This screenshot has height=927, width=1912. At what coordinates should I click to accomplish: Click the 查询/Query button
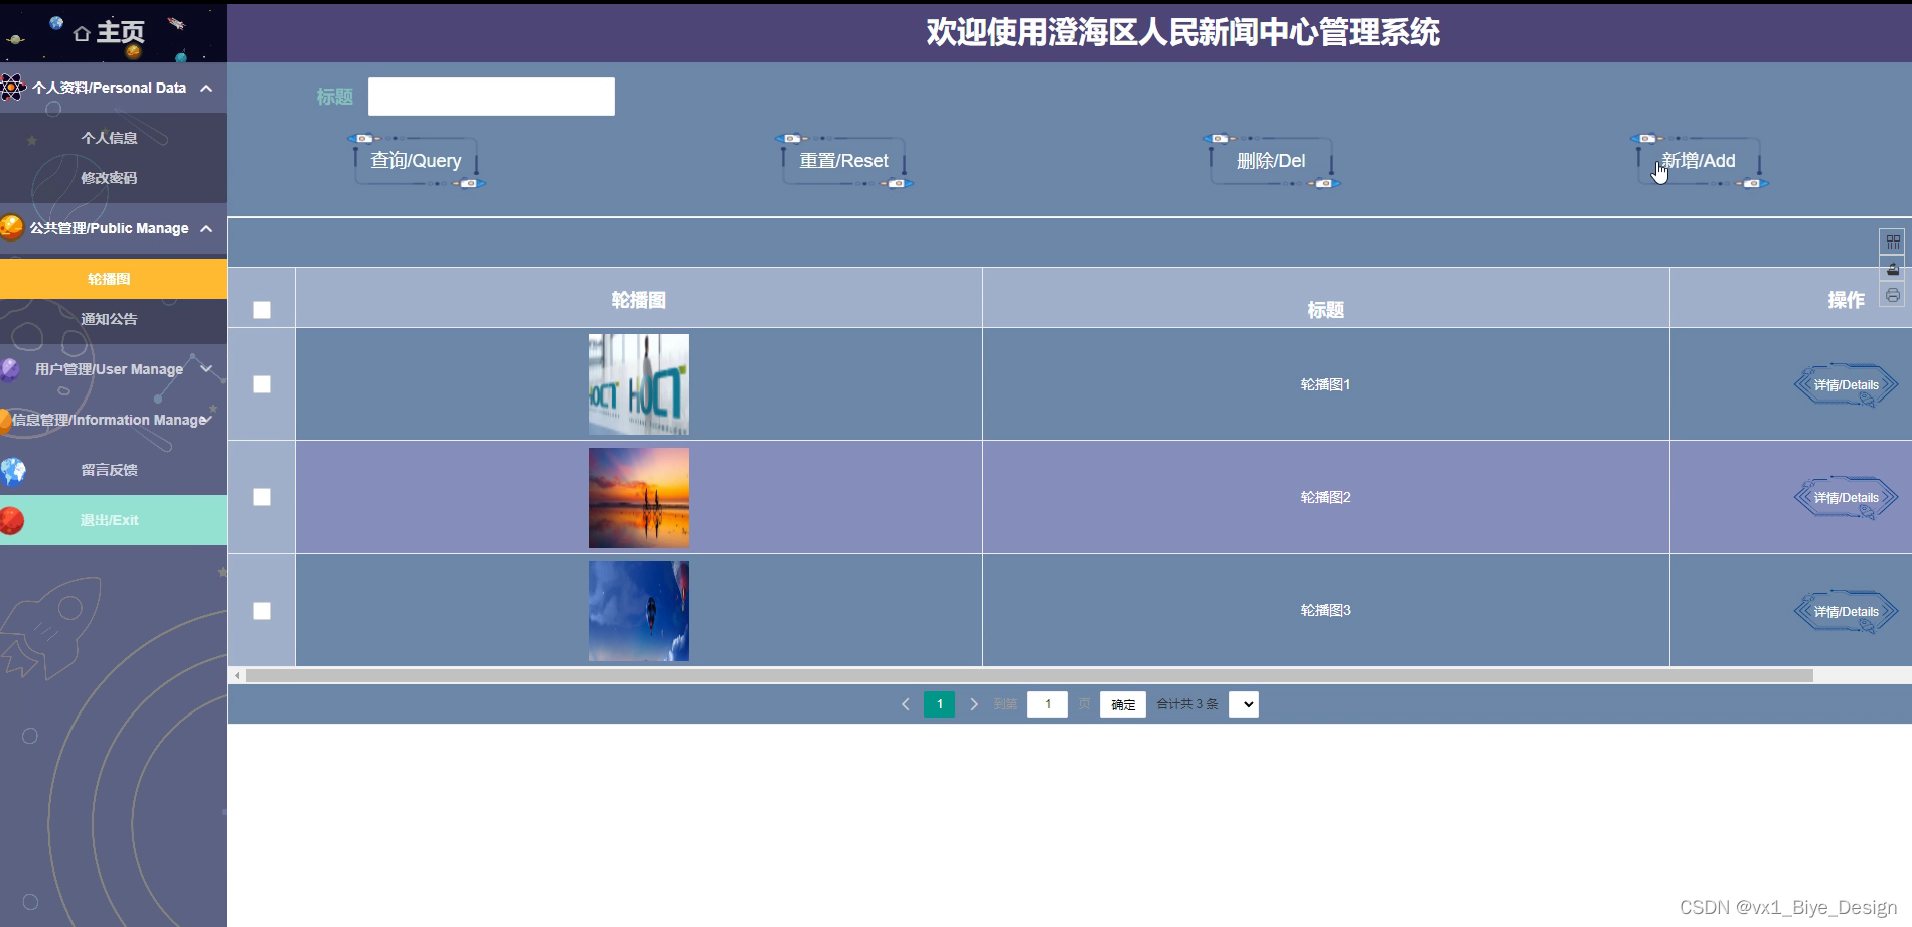(x=416, y=161)
